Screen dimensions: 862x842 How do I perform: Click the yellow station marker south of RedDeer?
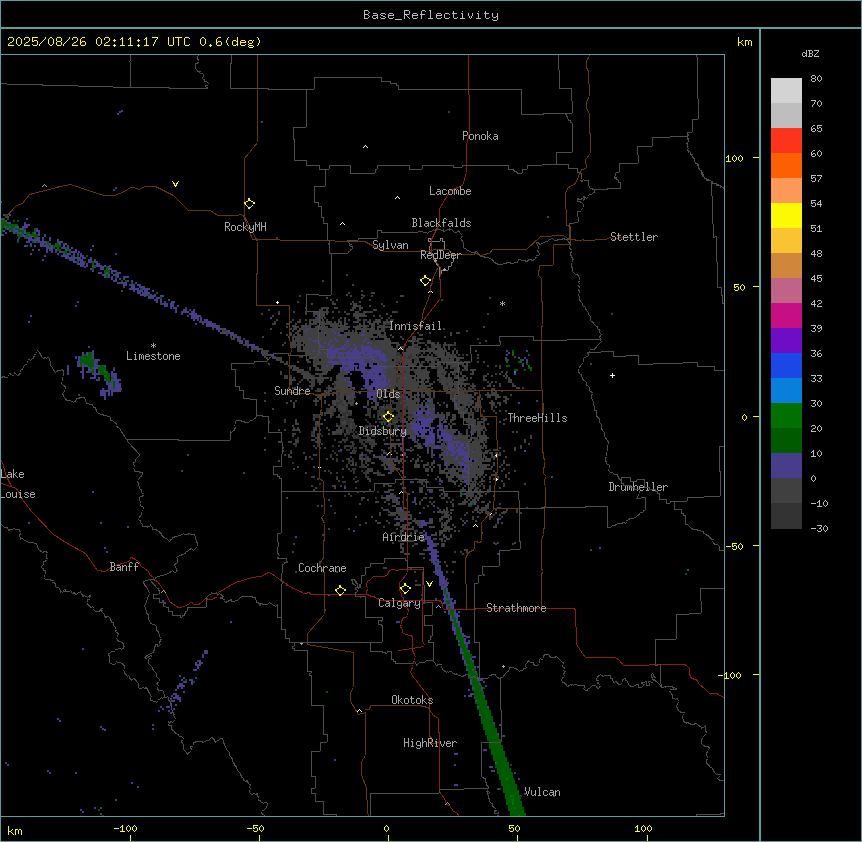[x=426, y=281]
